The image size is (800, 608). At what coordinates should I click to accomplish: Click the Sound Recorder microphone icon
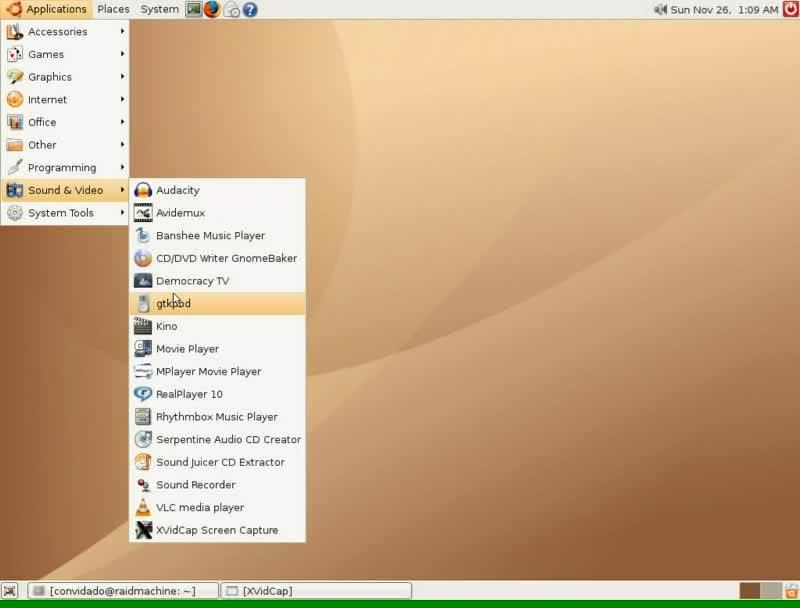[x=143, y=485]
